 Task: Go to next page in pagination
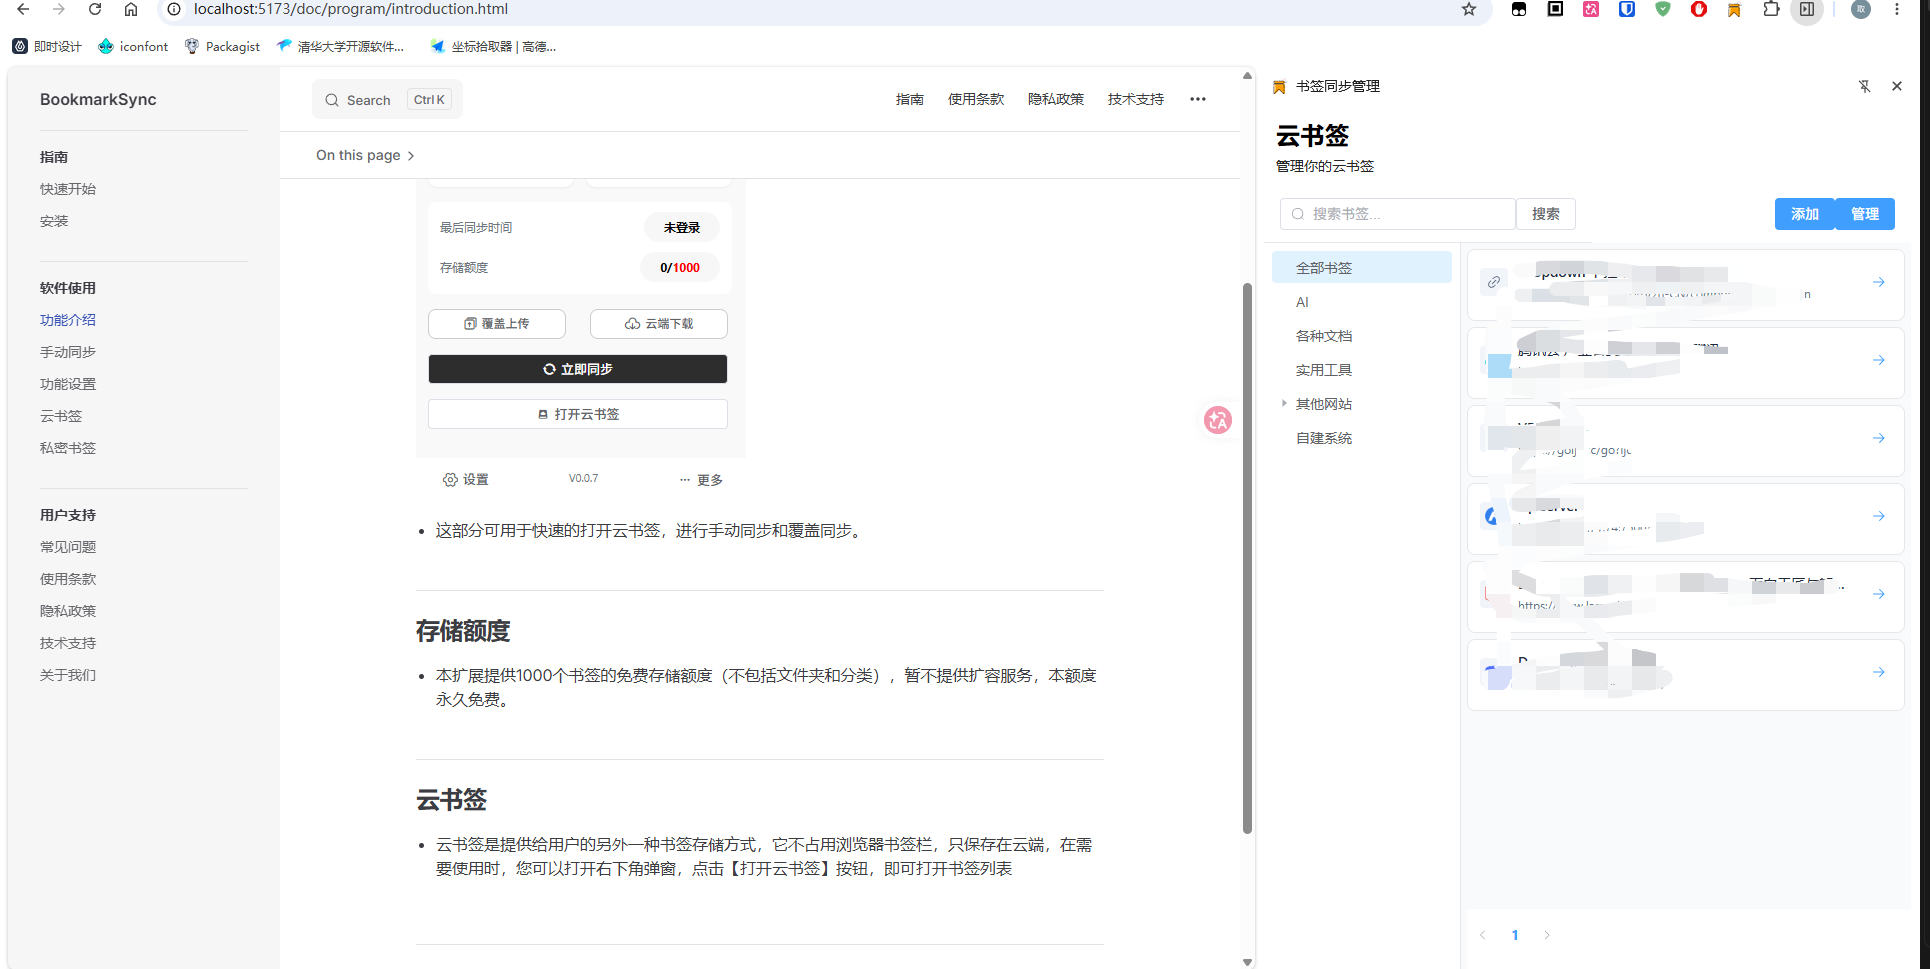(1547, 935)
